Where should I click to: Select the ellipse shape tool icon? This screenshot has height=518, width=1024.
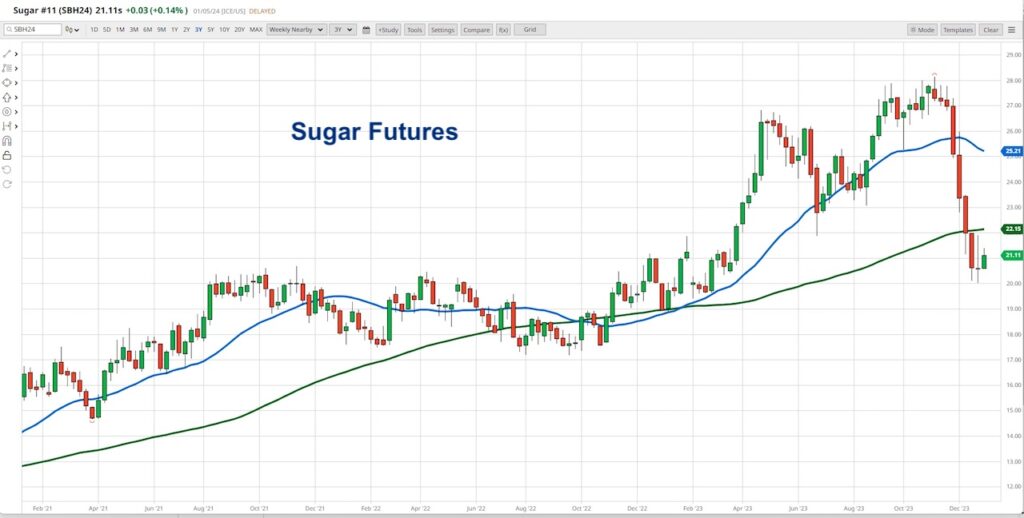click(7, 82)
